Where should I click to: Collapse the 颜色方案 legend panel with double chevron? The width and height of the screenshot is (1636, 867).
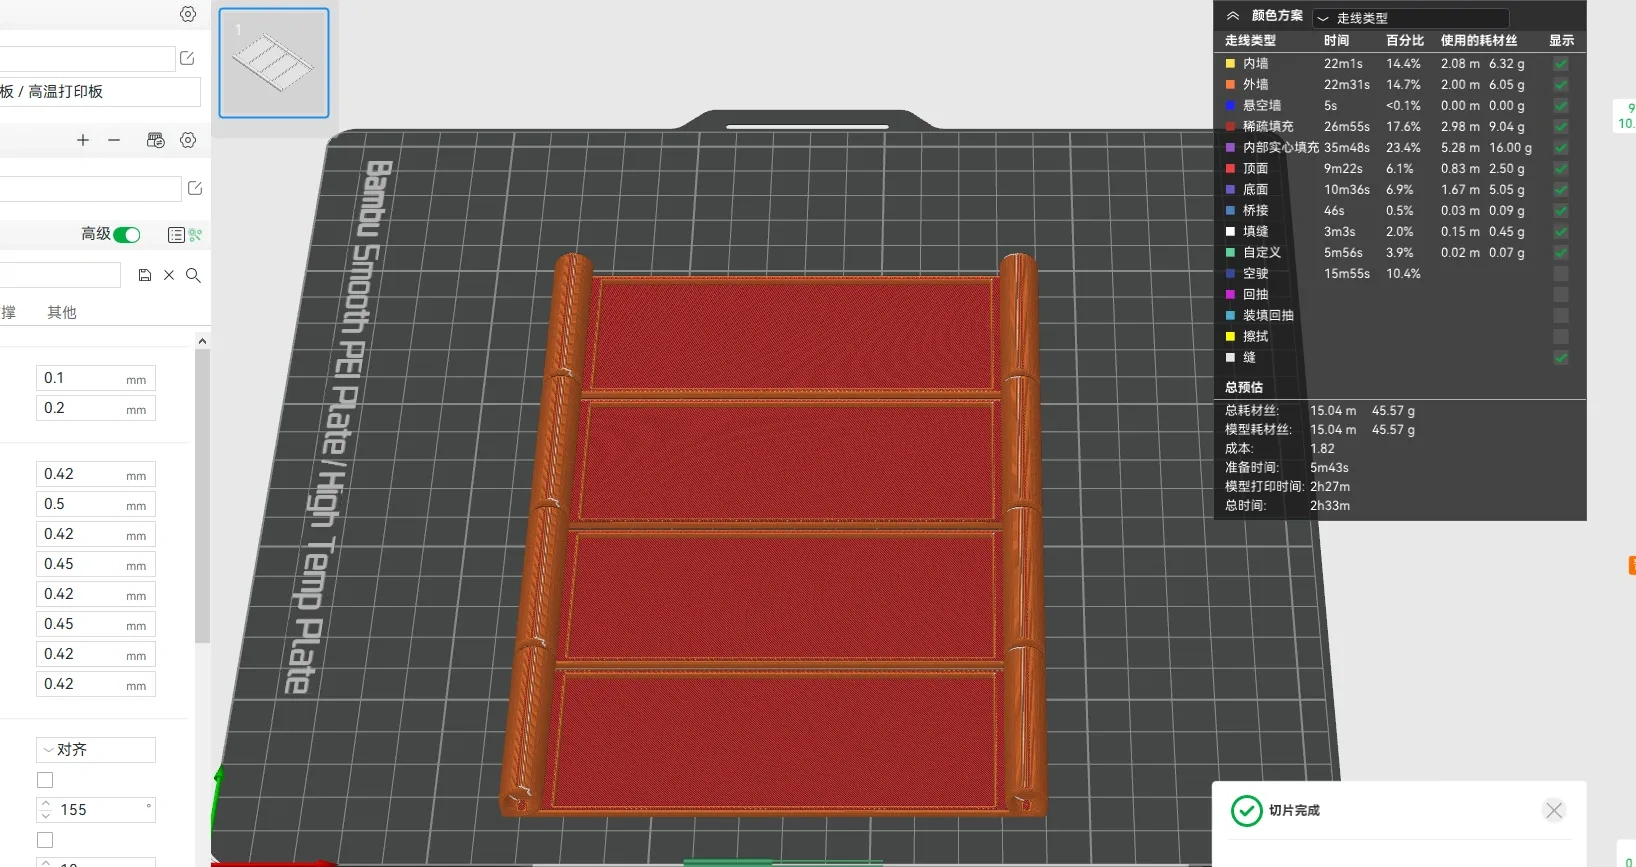[x=1233, y=16]
